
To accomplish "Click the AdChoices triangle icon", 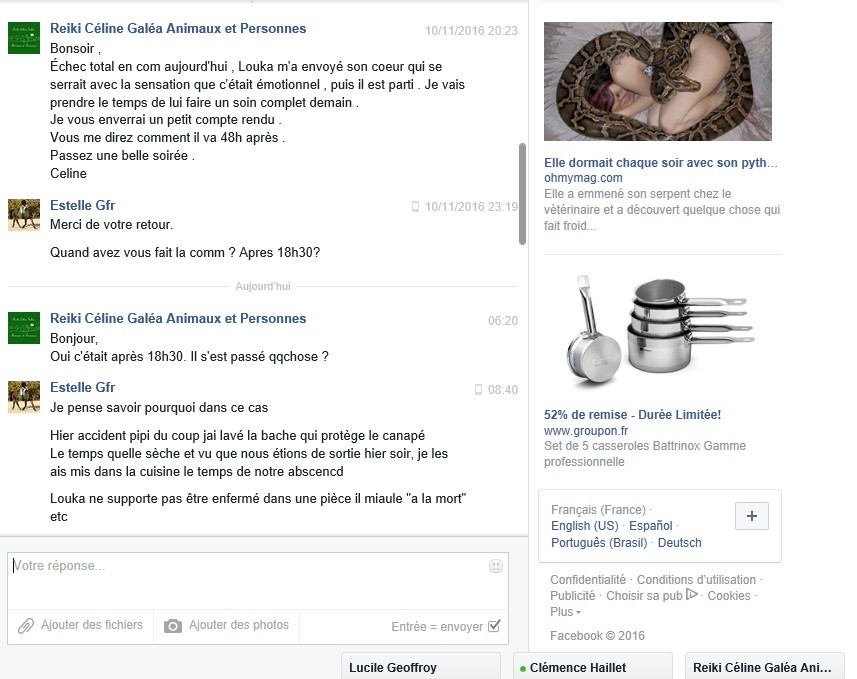I will (x=692, y=594).
